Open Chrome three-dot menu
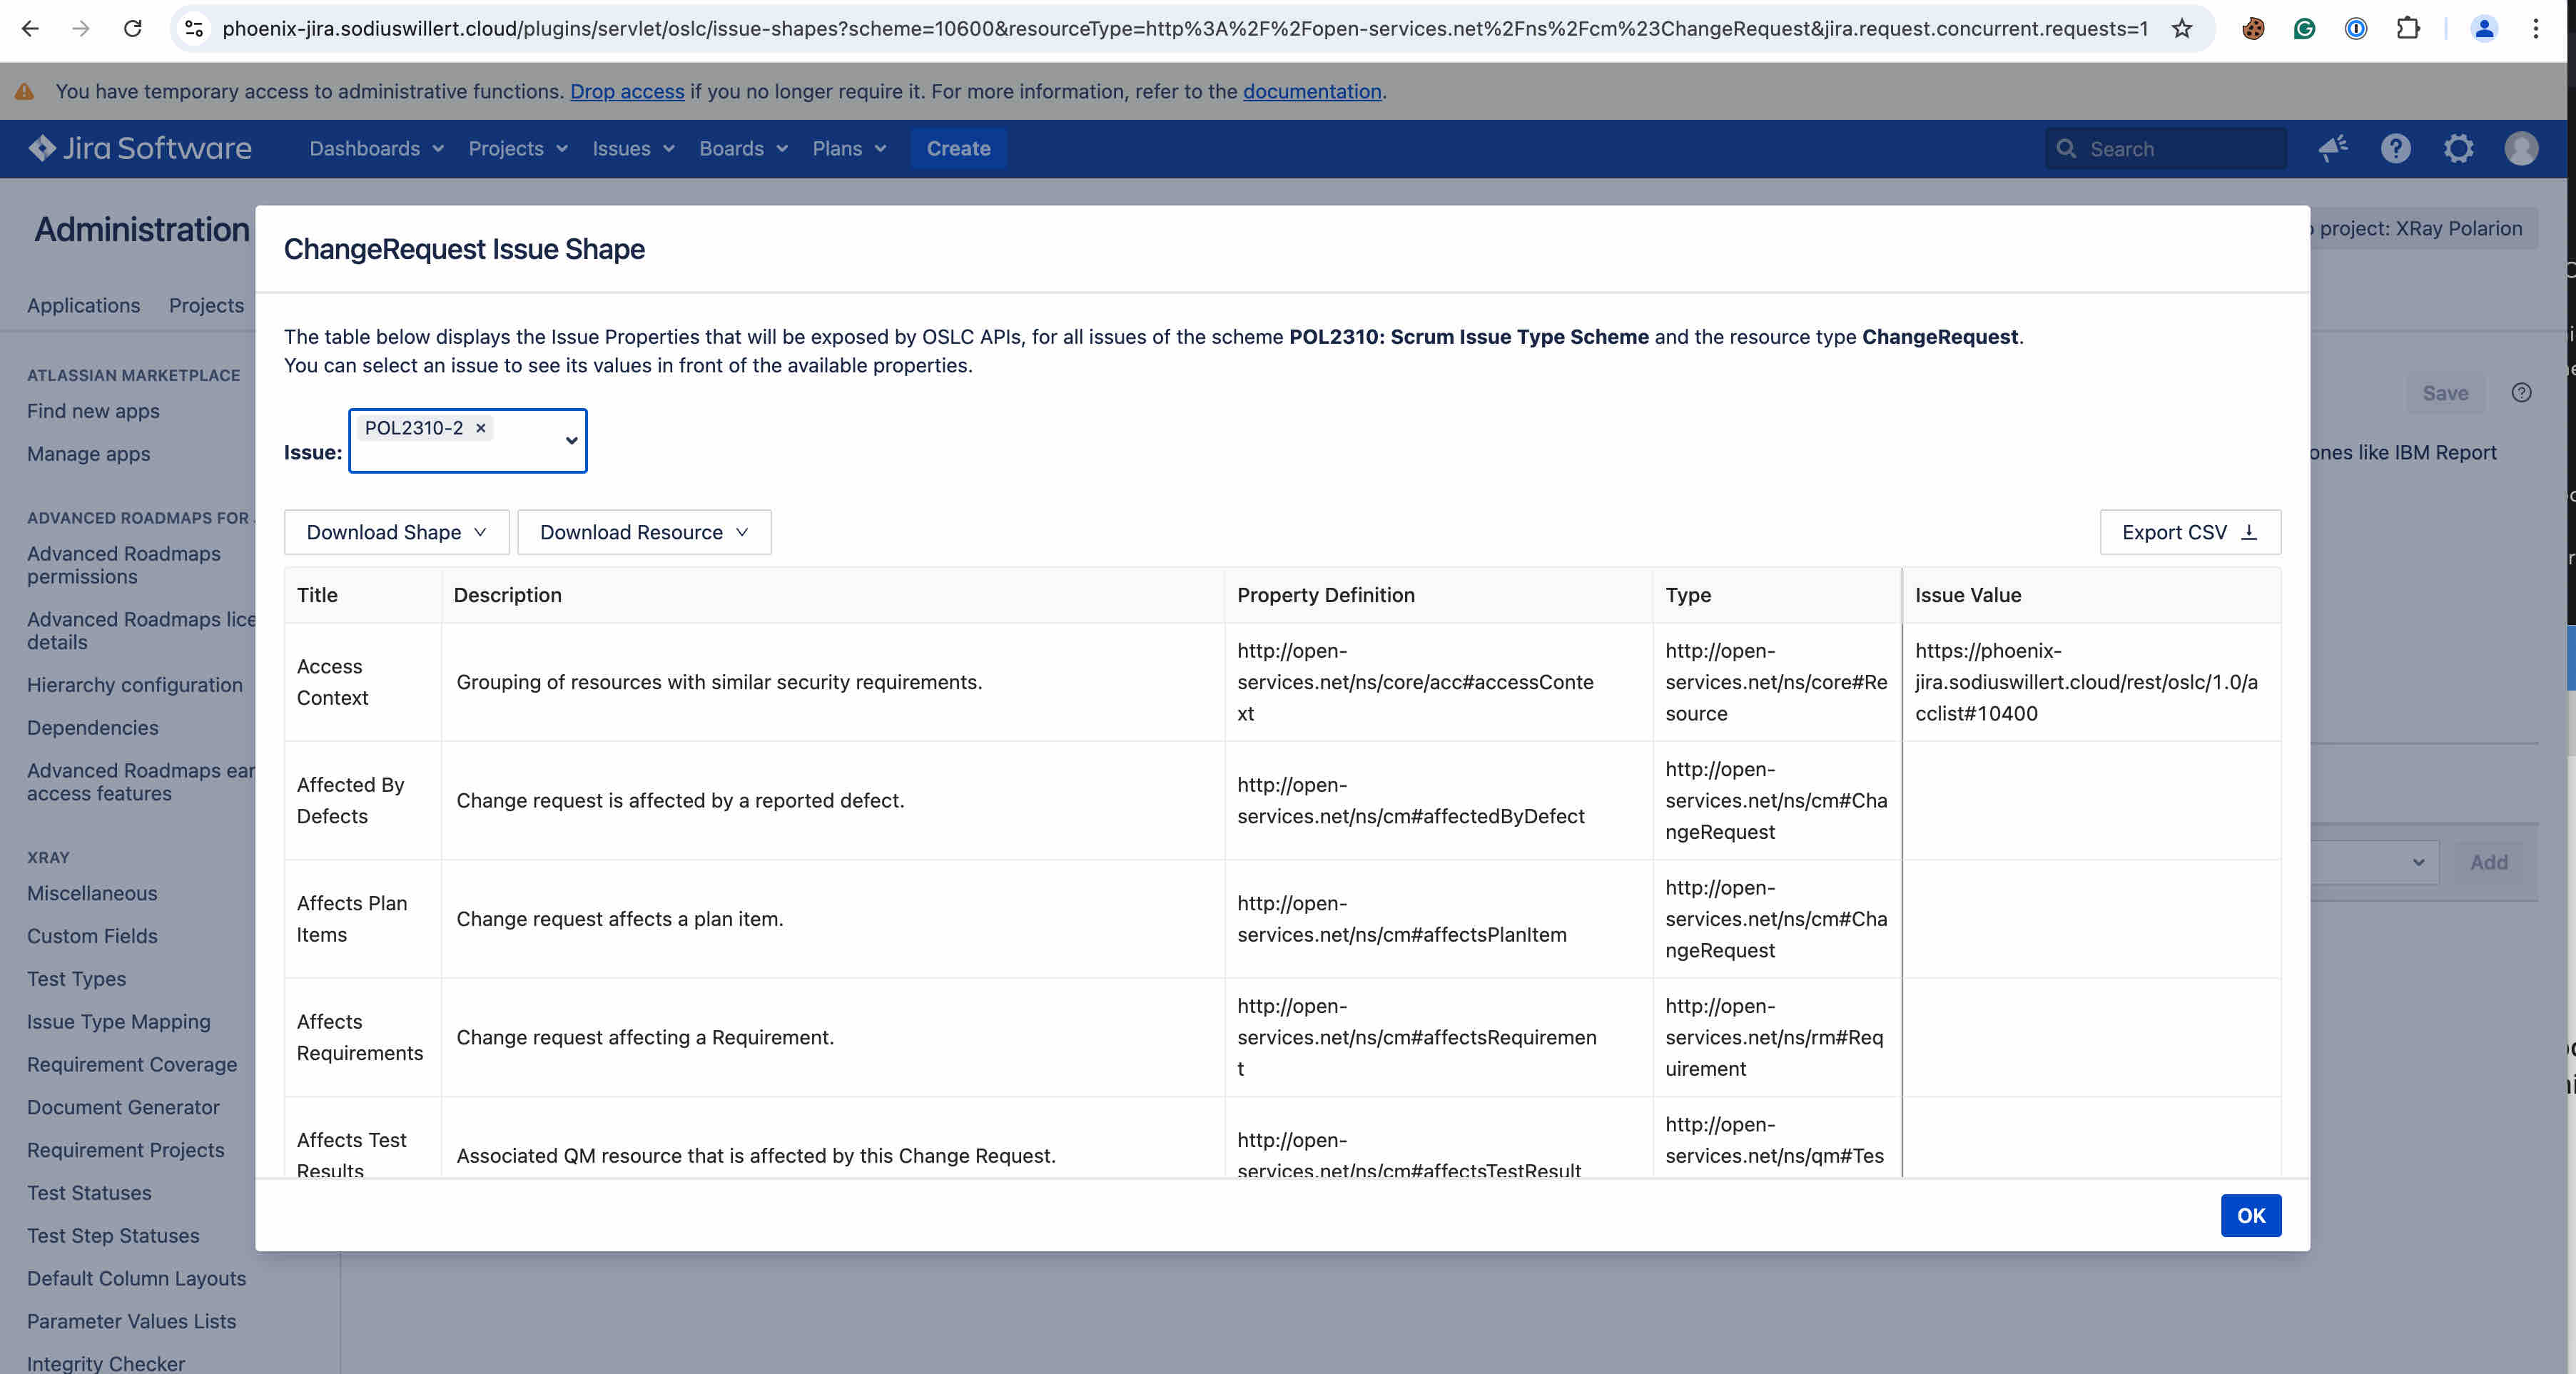 2536,29
